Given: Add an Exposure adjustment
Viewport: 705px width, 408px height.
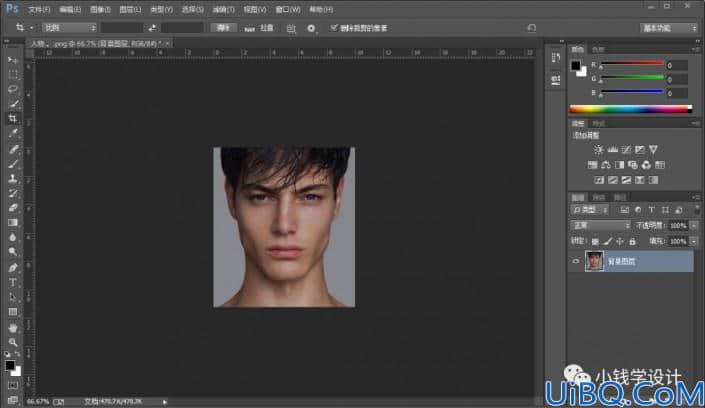Looking at the screenshot, I should point(640,149).
